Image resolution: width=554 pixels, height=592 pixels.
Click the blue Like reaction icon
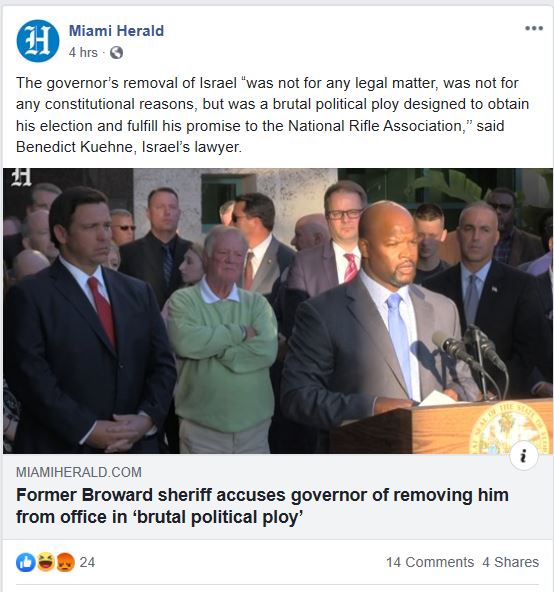[26, 563]
